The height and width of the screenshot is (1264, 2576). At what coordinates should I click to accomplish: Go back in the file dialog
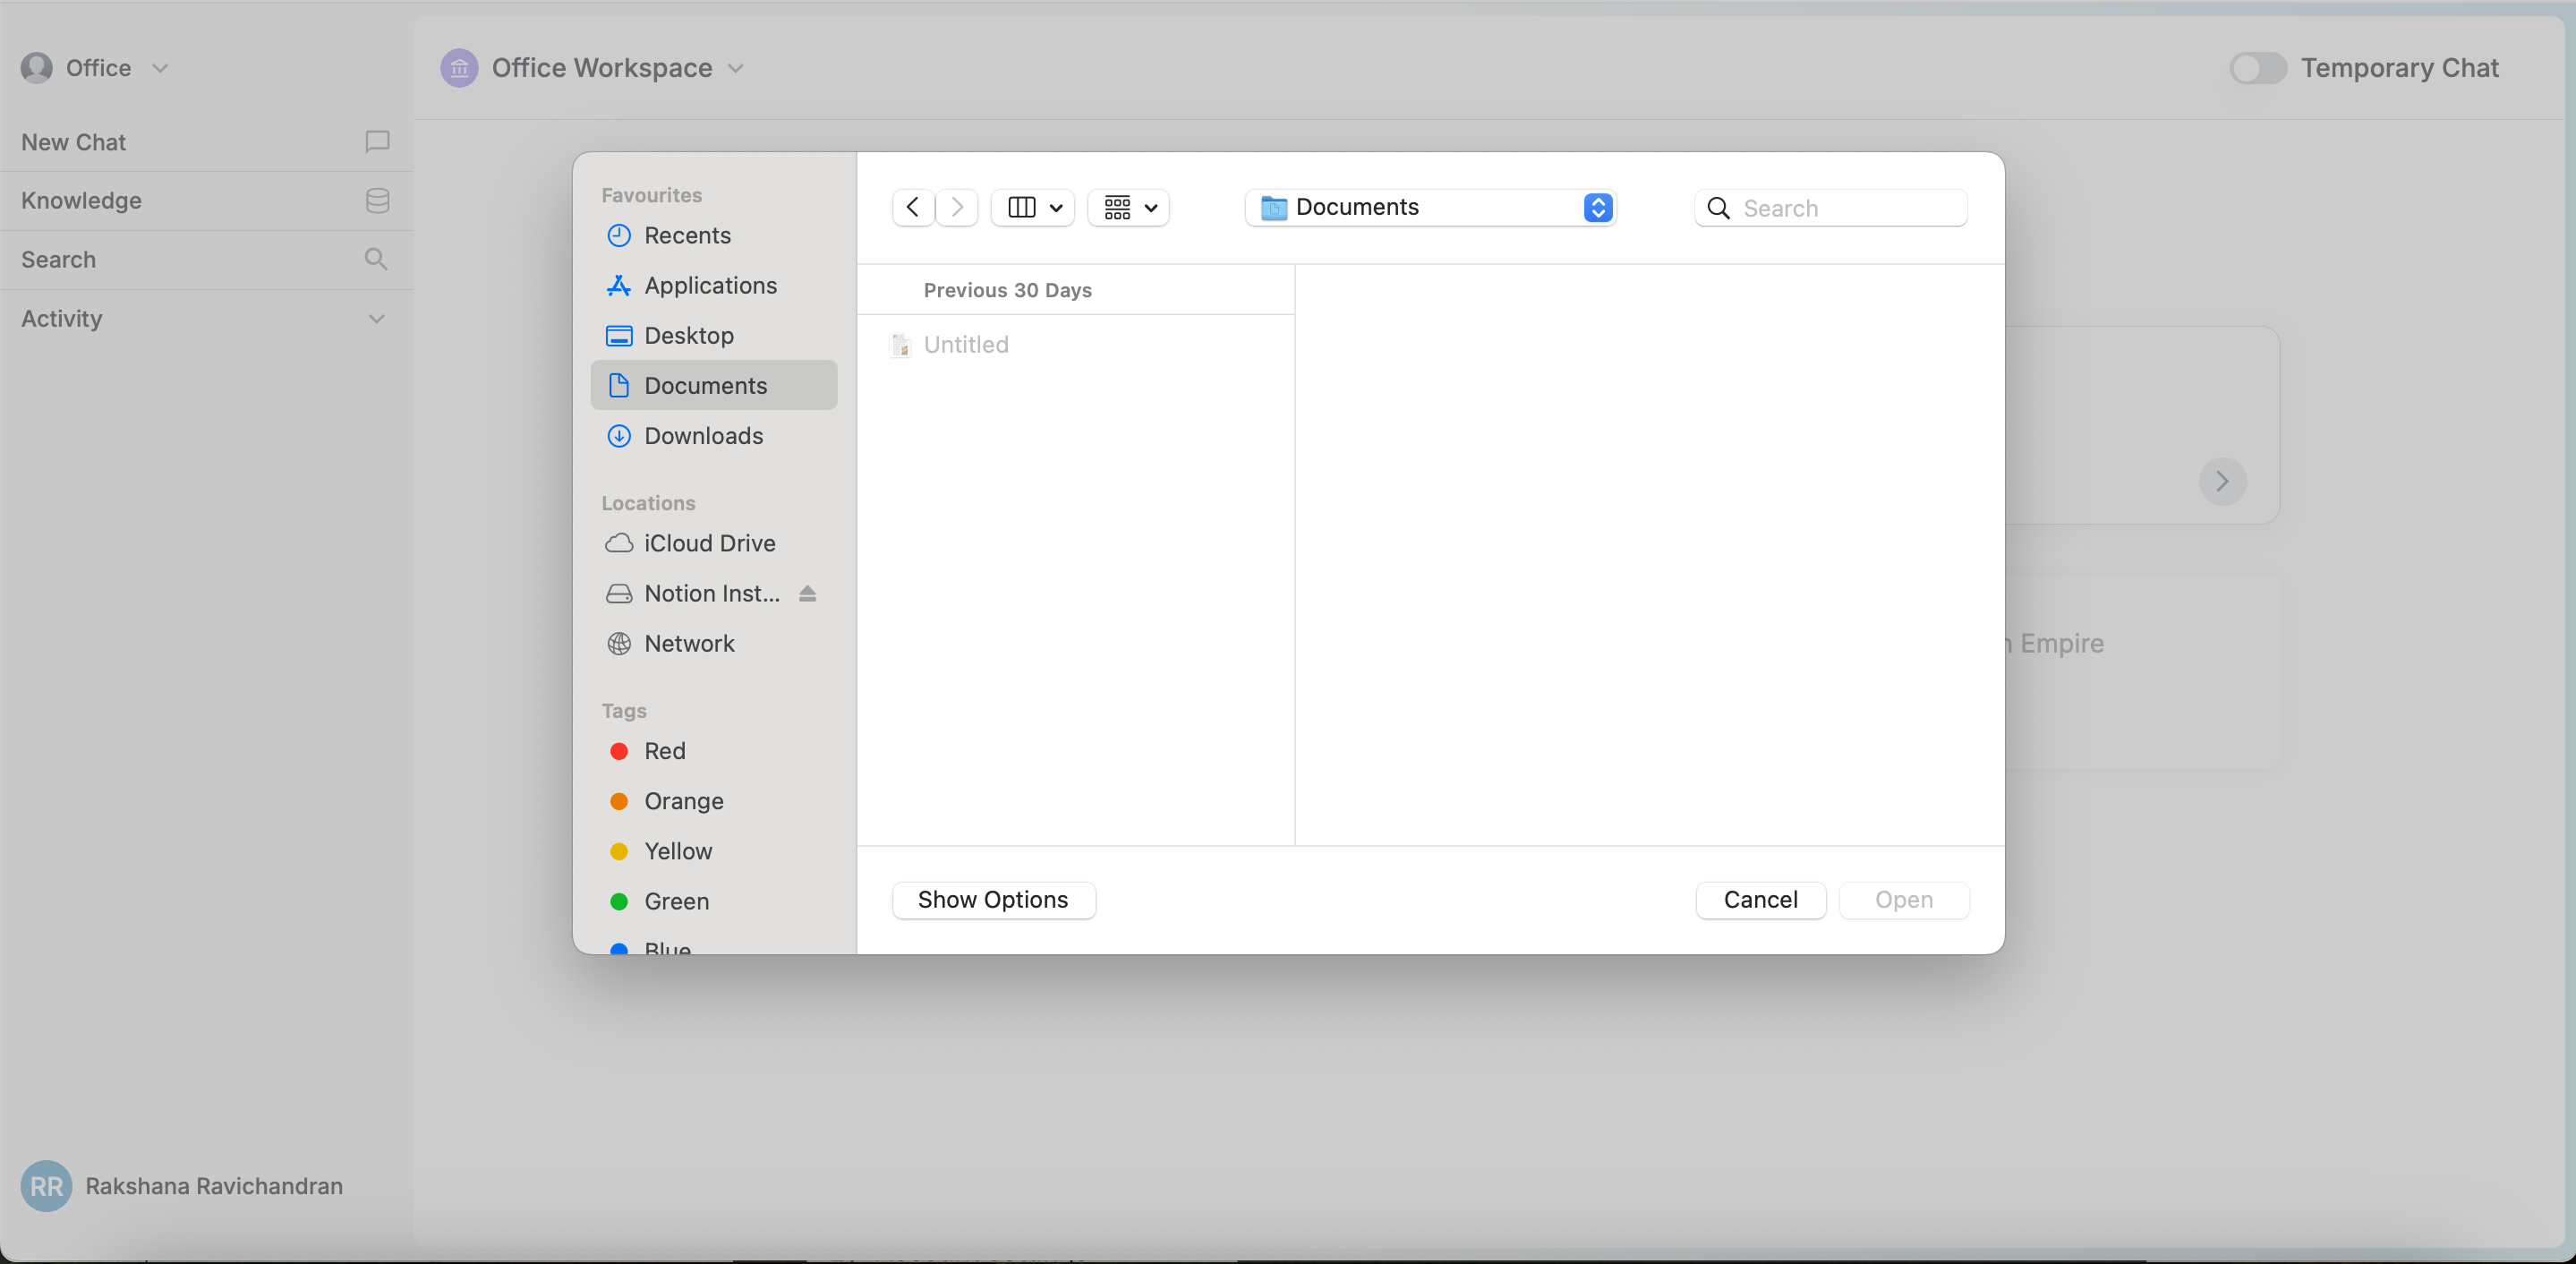point(913,207)
